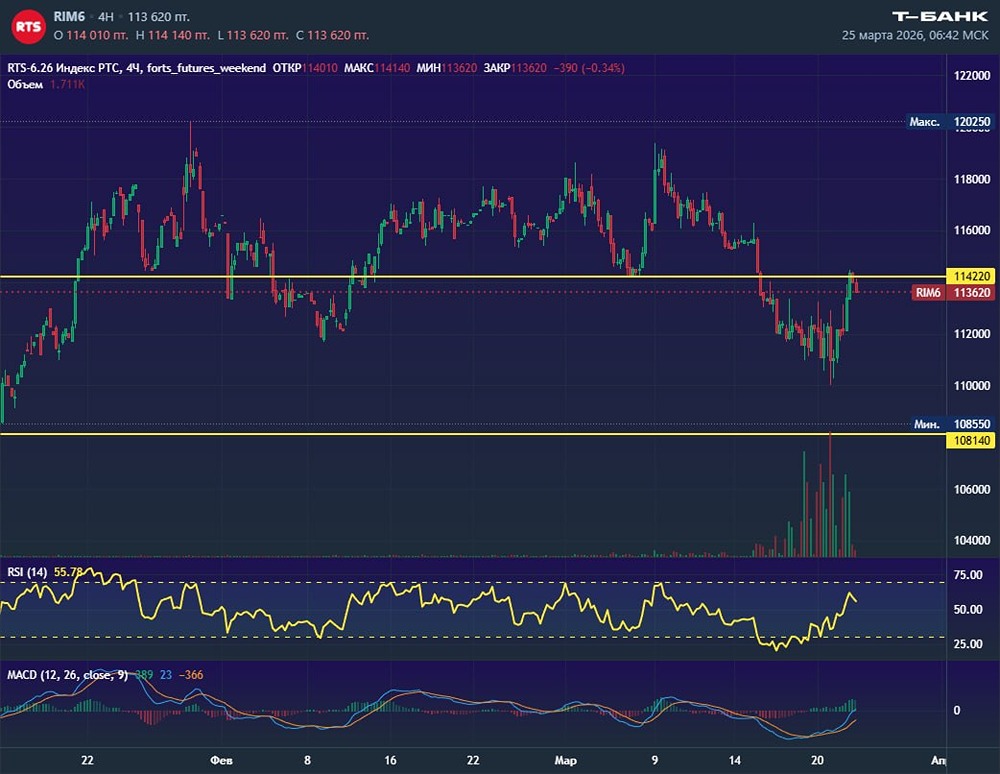Click the red RTS logo icon
The image size is (1000, 774).
tap(28, 26)
